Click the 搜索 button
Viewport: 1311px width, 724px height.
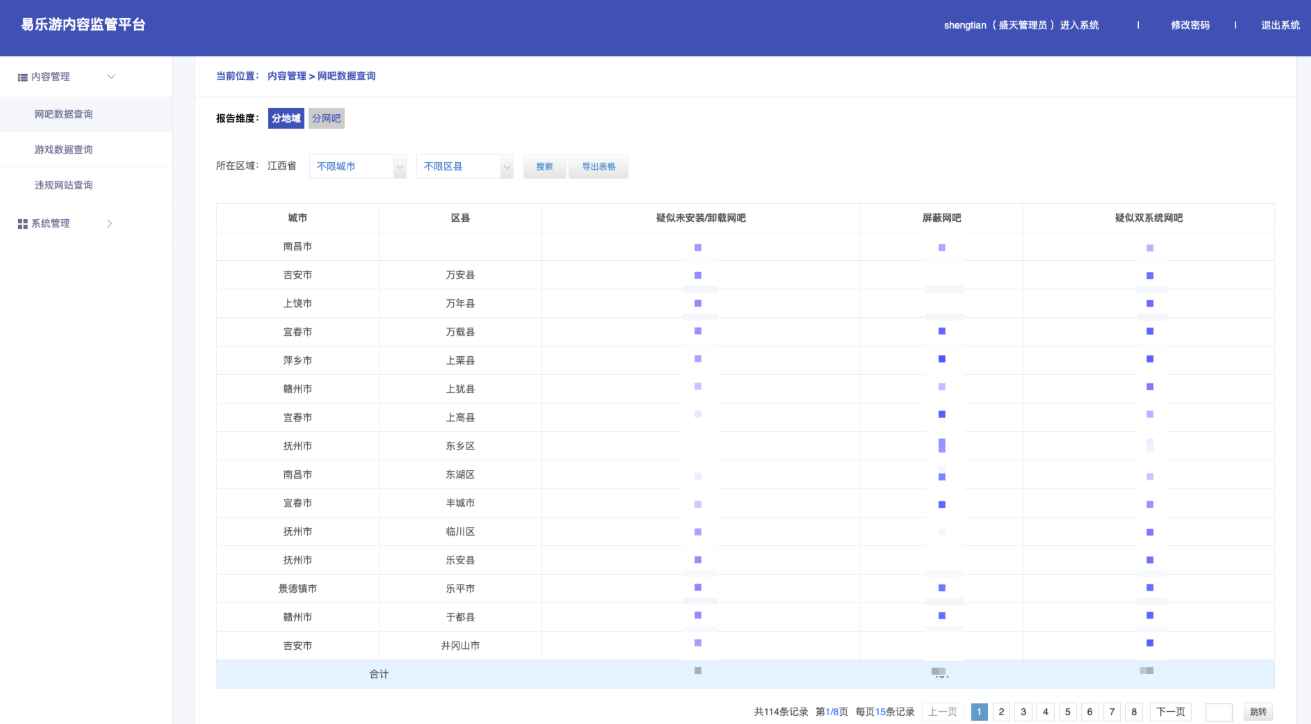pos(545,166)
